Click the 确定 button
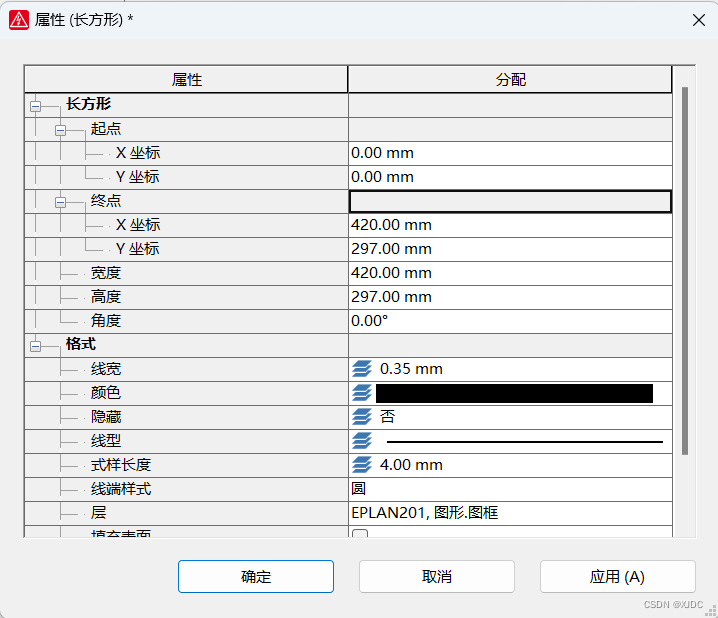The width and height of the screenshot is (718, 618). (x=256, y=577)
